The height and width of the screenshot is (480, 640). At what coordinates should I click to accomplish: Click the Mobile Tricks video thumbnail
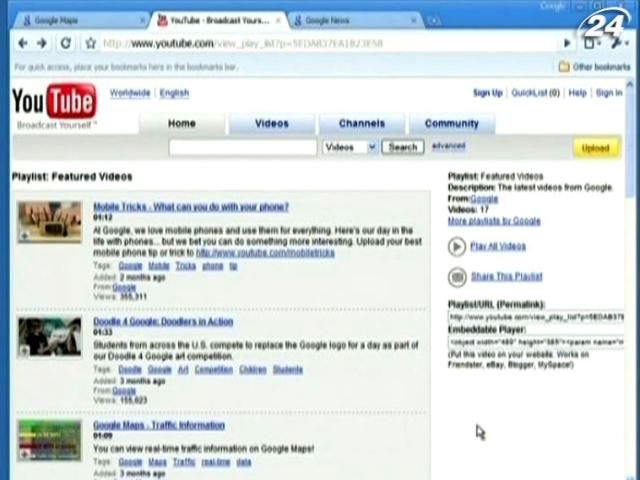click(49, 222)
